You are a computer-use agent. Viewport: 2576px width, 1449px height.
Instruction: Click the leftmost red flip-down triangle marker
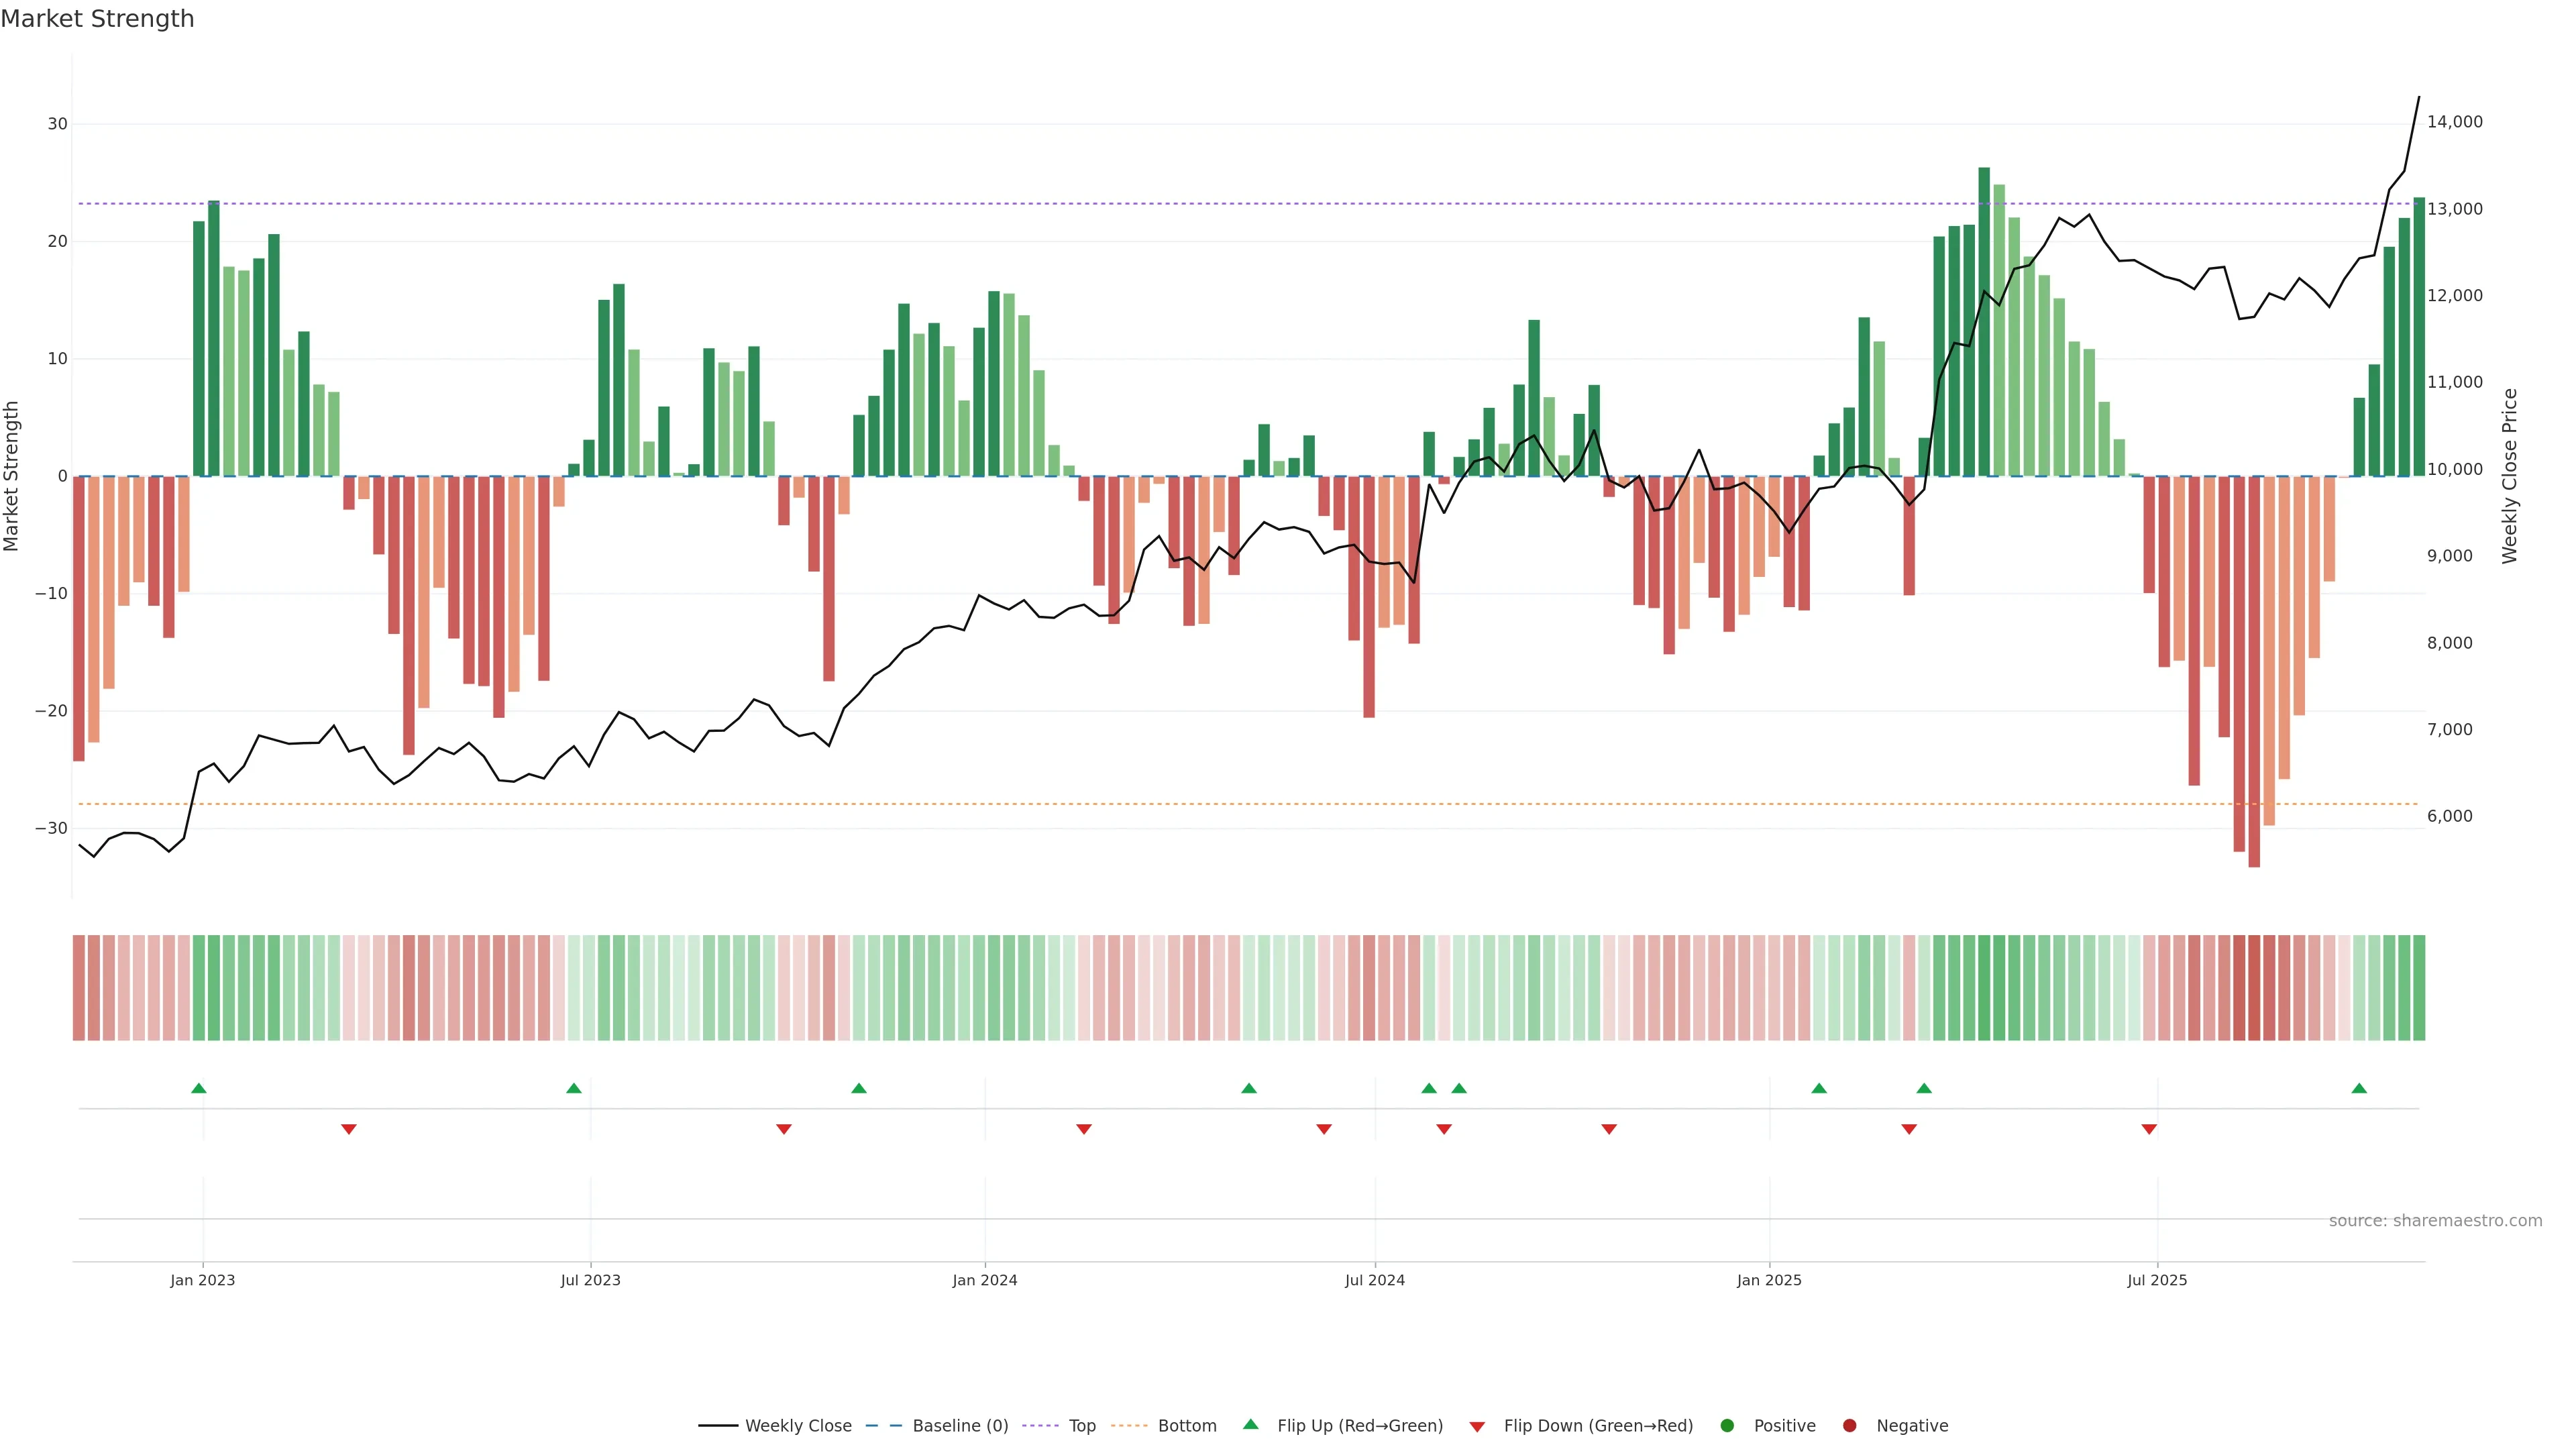[x=349, y=1129]
